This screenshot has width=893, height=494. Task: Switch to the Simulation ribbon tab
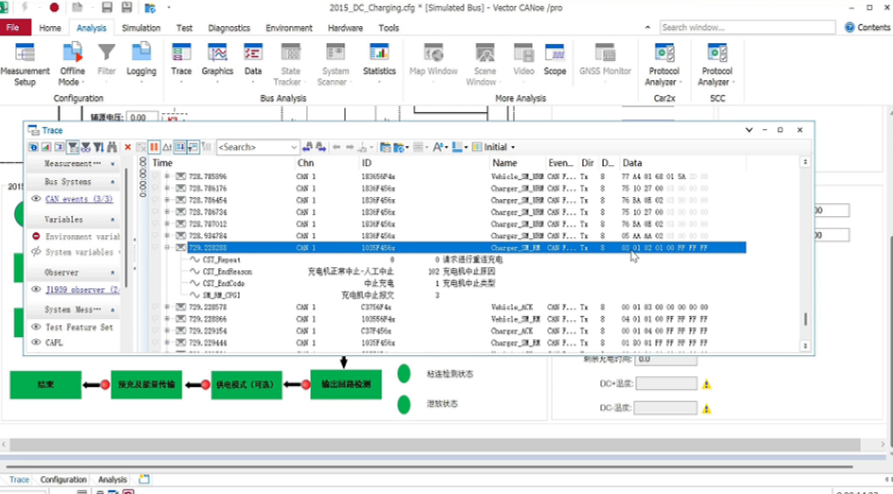coord(141,27)
